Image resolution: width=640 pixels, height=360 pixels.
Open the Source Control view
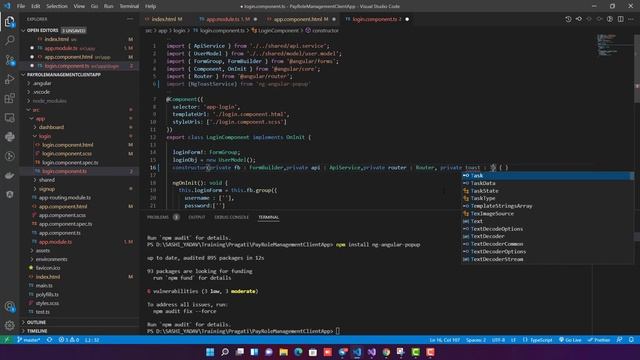(x=9, y=60)
